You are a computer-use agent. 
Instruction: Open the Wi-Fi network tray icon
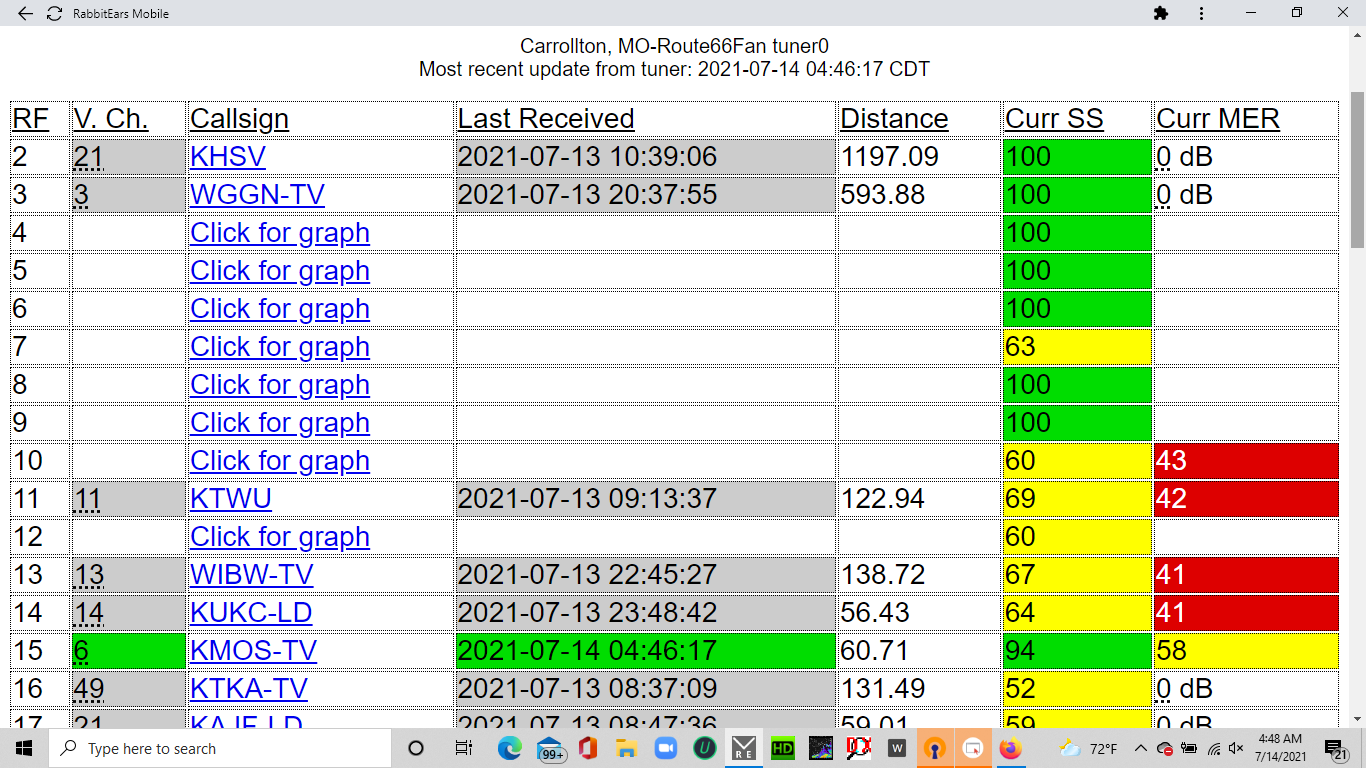[1213, 748]
